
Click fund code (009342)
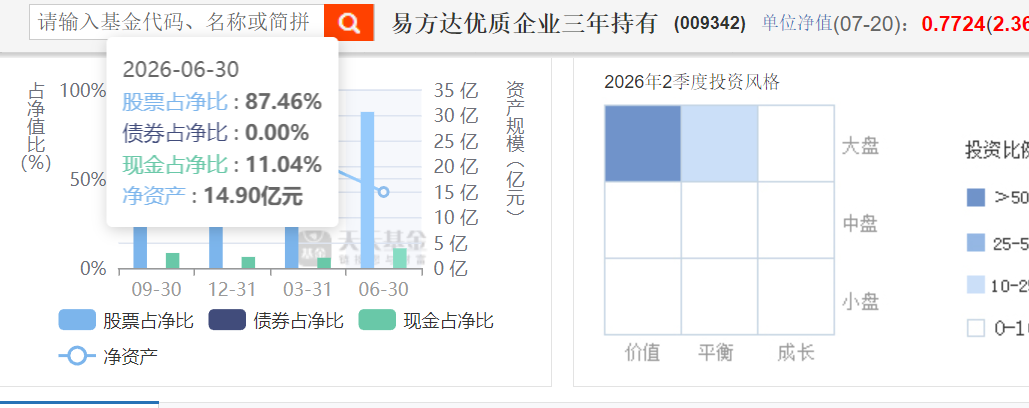point(710,24)
